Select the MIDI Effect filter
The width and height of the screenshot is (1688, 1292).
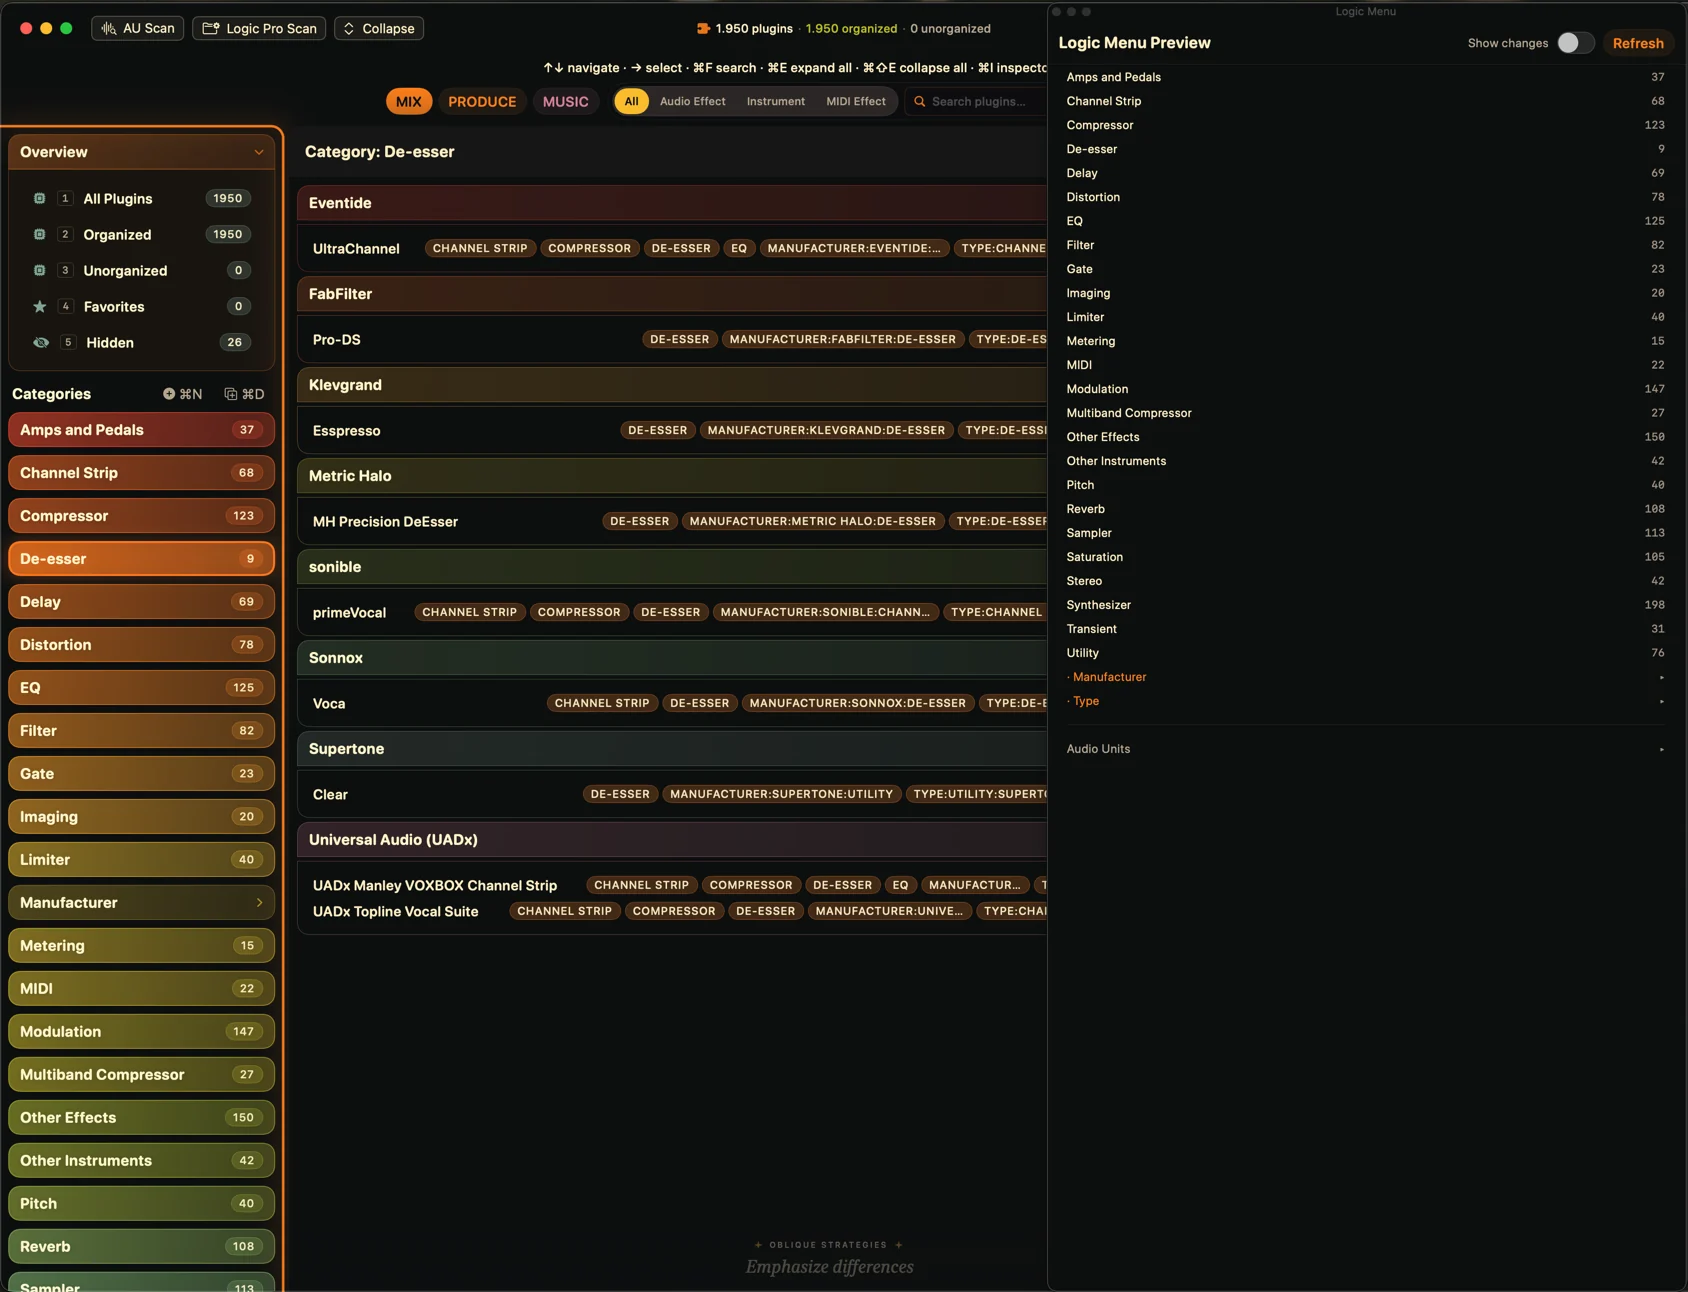coord(856,102)
